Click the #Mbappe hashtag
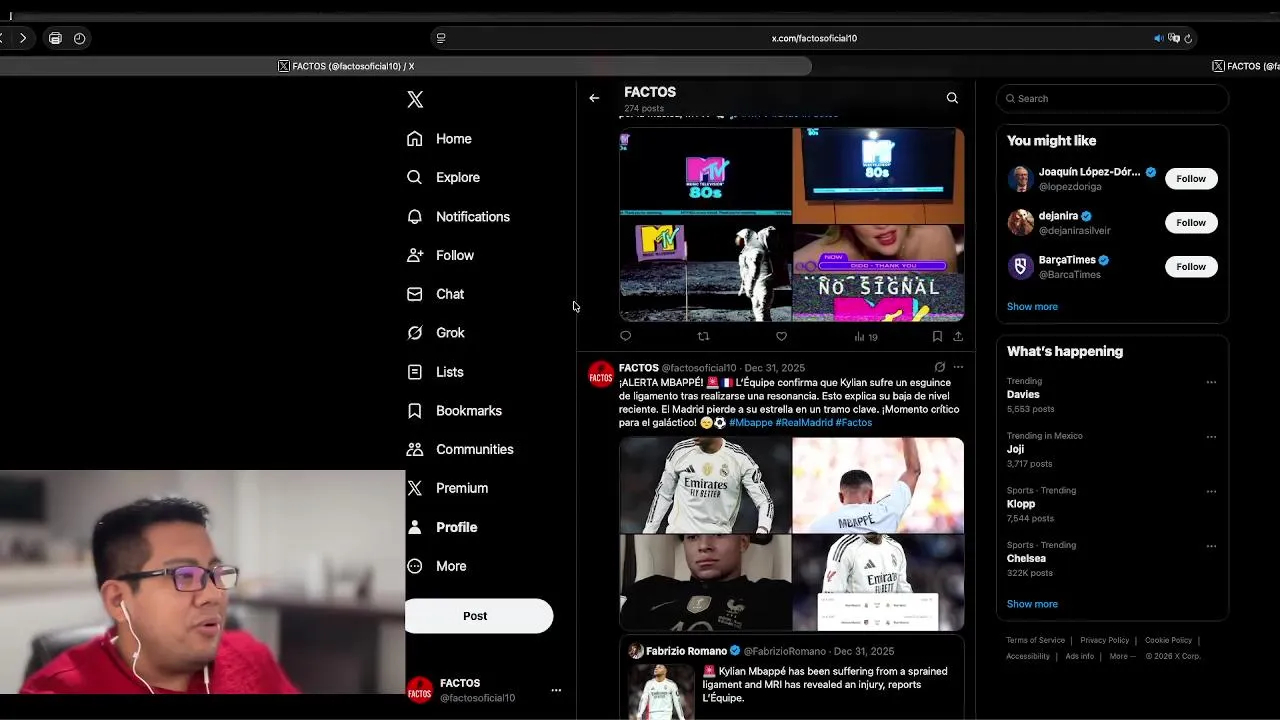This screenshot has width=1280, height=720. pos(751,423)
